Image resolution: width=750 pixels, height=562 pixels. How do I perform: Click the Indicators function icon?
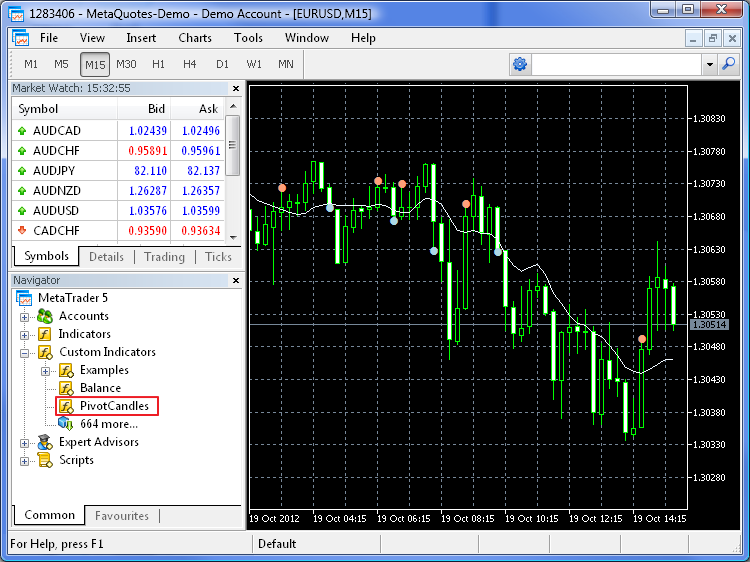point(45,334)
